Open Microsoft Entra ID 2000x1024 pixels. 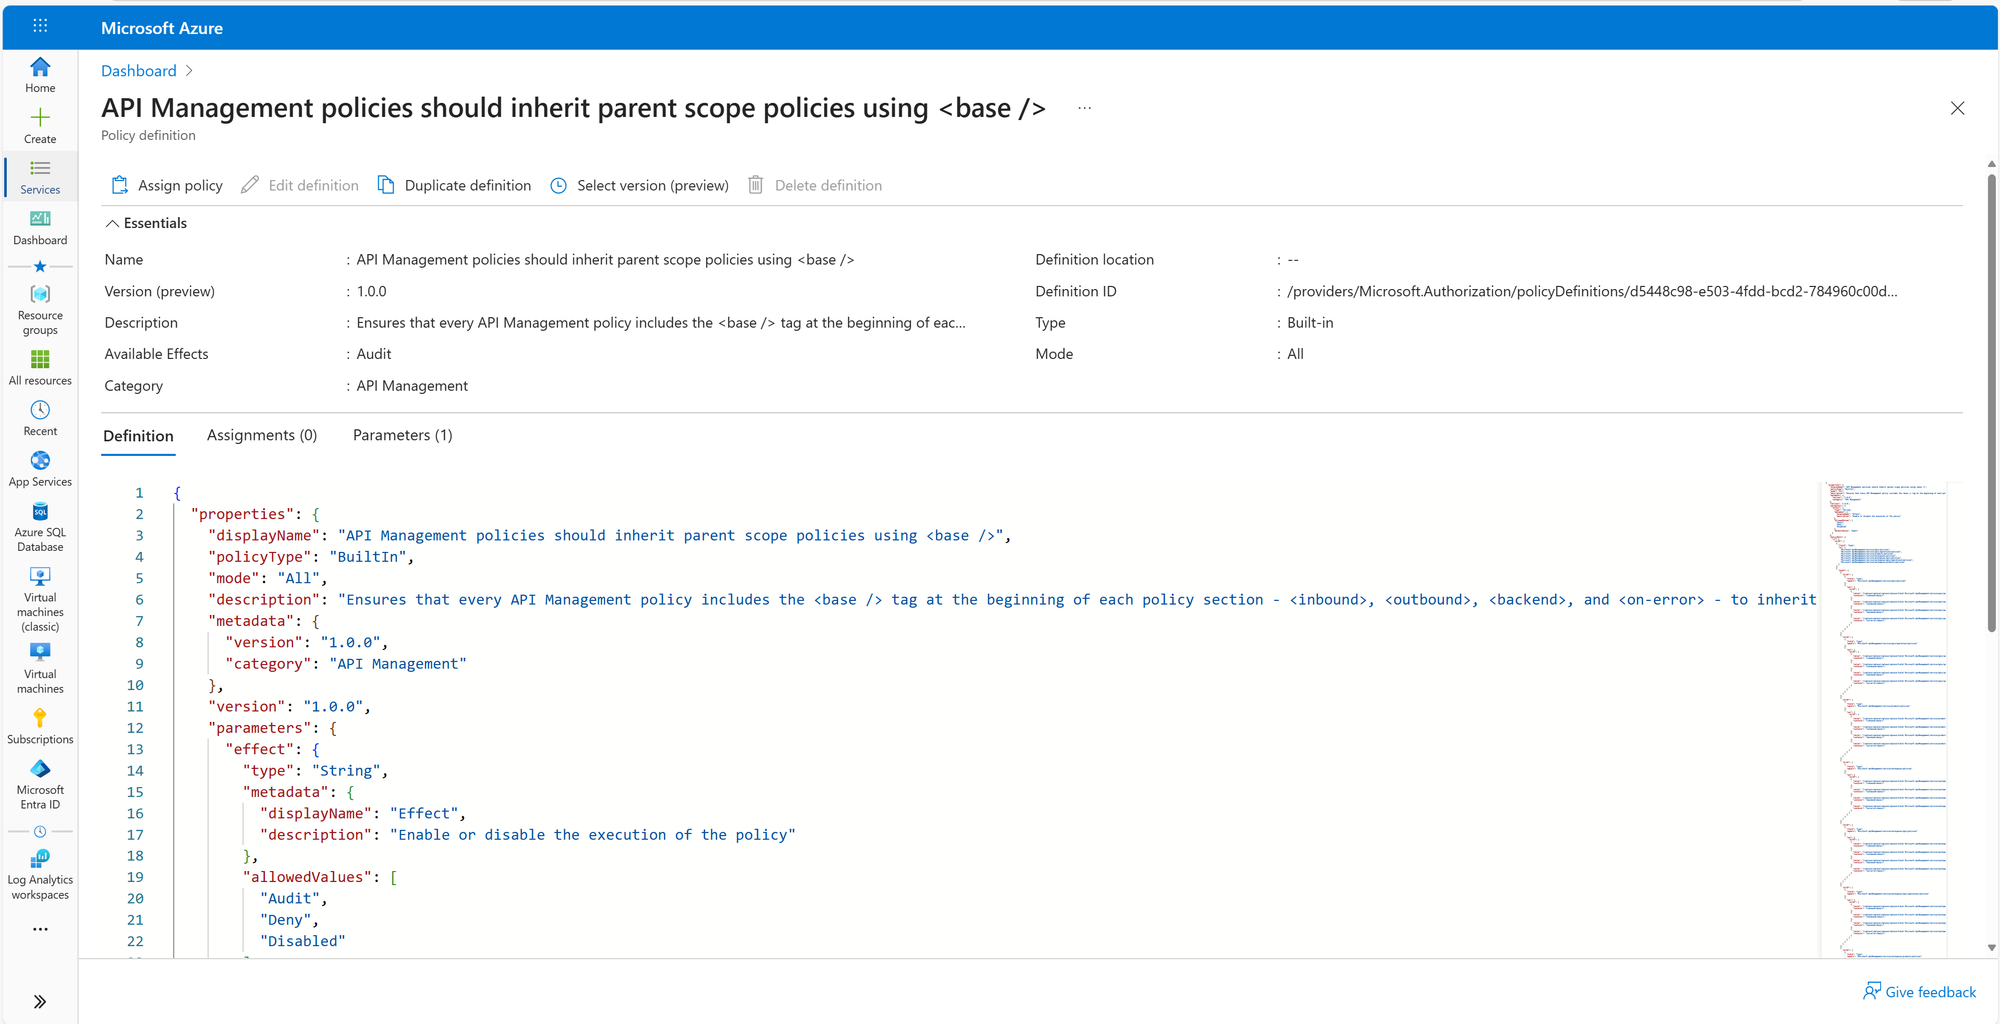[x=40, y=785]
